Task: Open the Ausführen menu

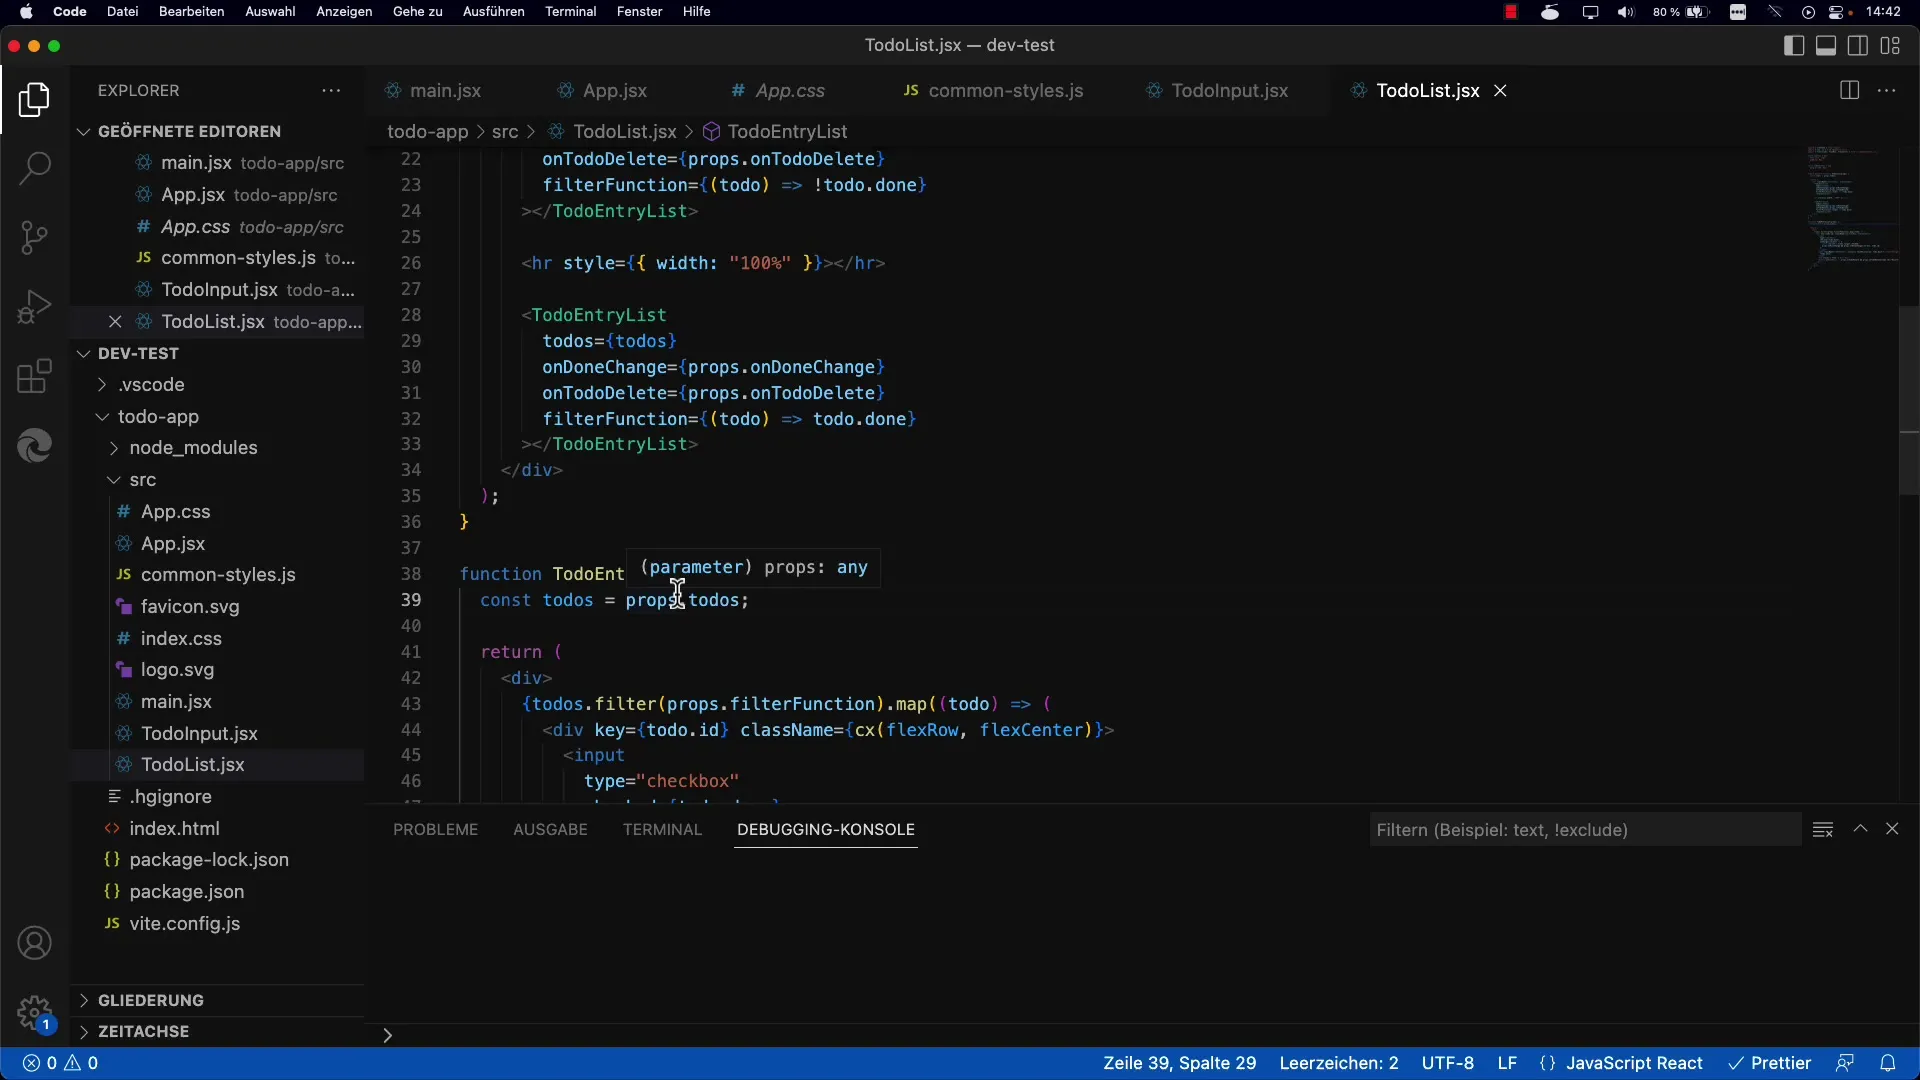Action: click(x=493, y=12)
